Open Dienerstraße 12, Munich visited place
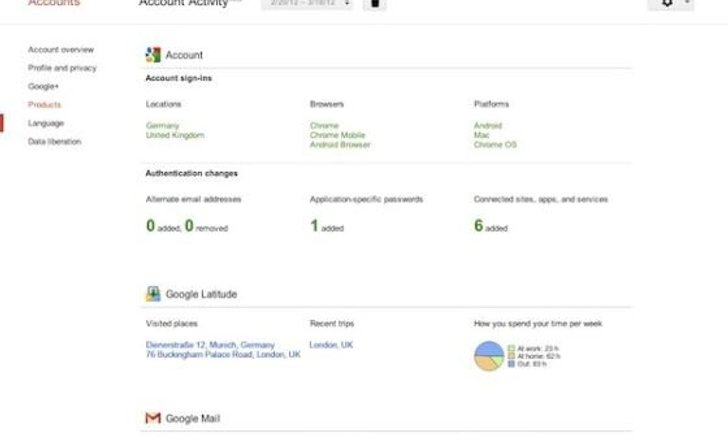The height and width of the screenshot is (437, 728). [x=210, y=345]
